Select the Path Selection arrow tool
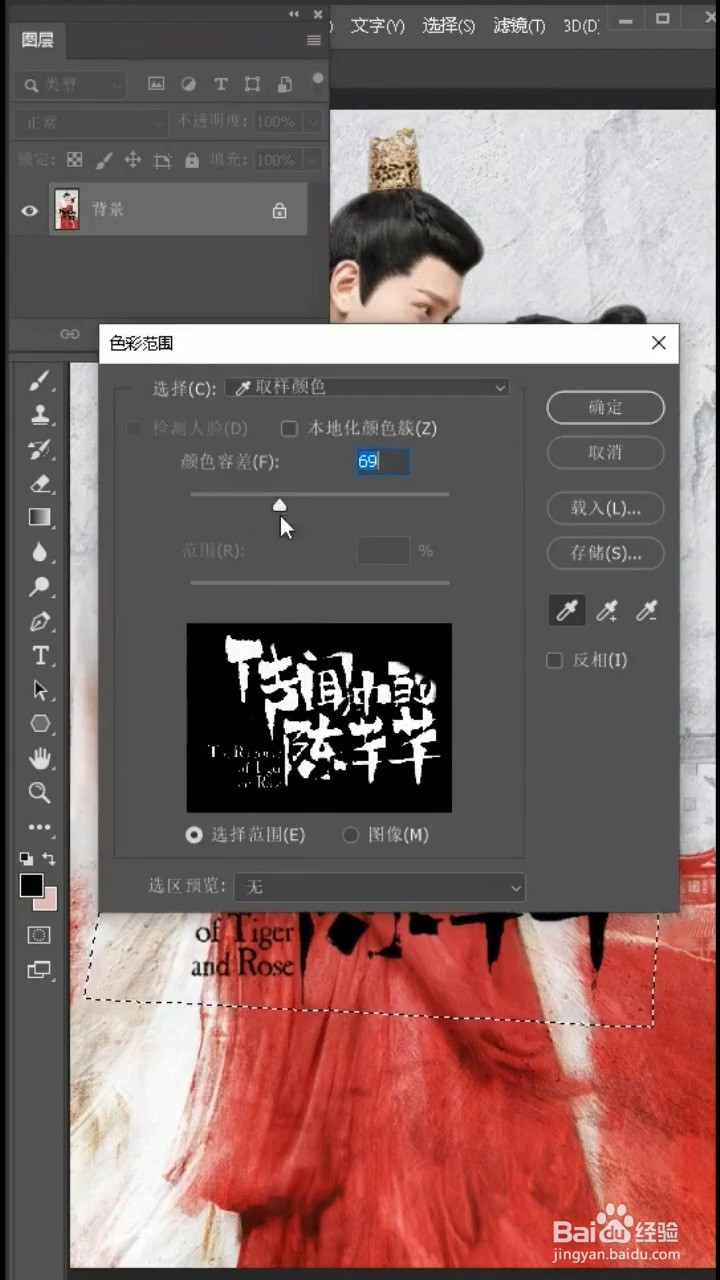 click(x=40, y=690)
